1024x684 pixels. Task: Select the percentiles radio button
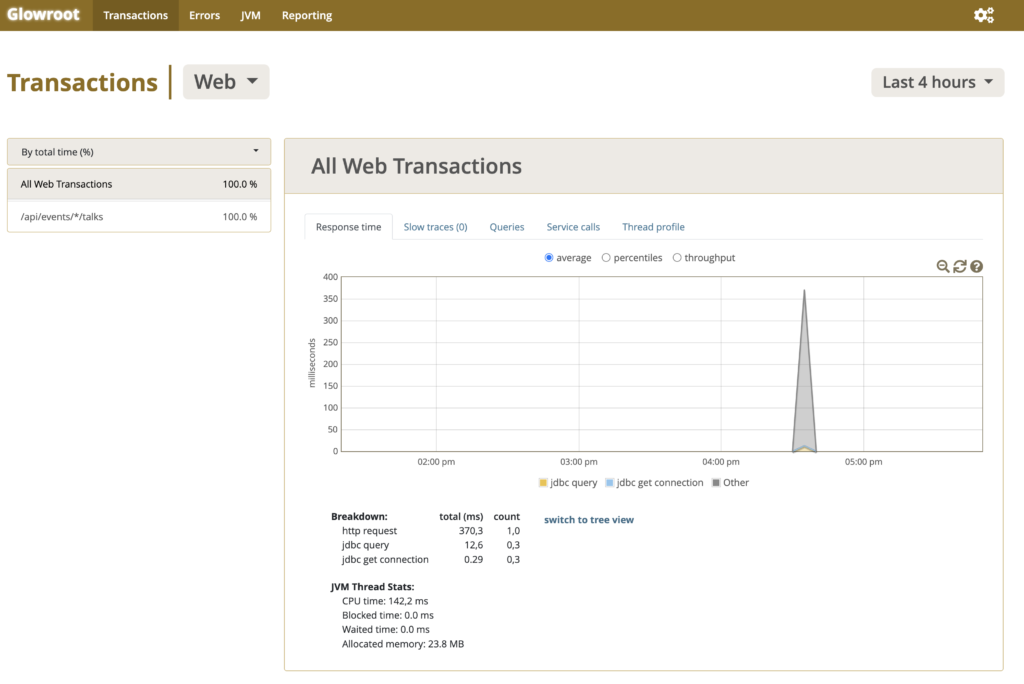point(606,258)
